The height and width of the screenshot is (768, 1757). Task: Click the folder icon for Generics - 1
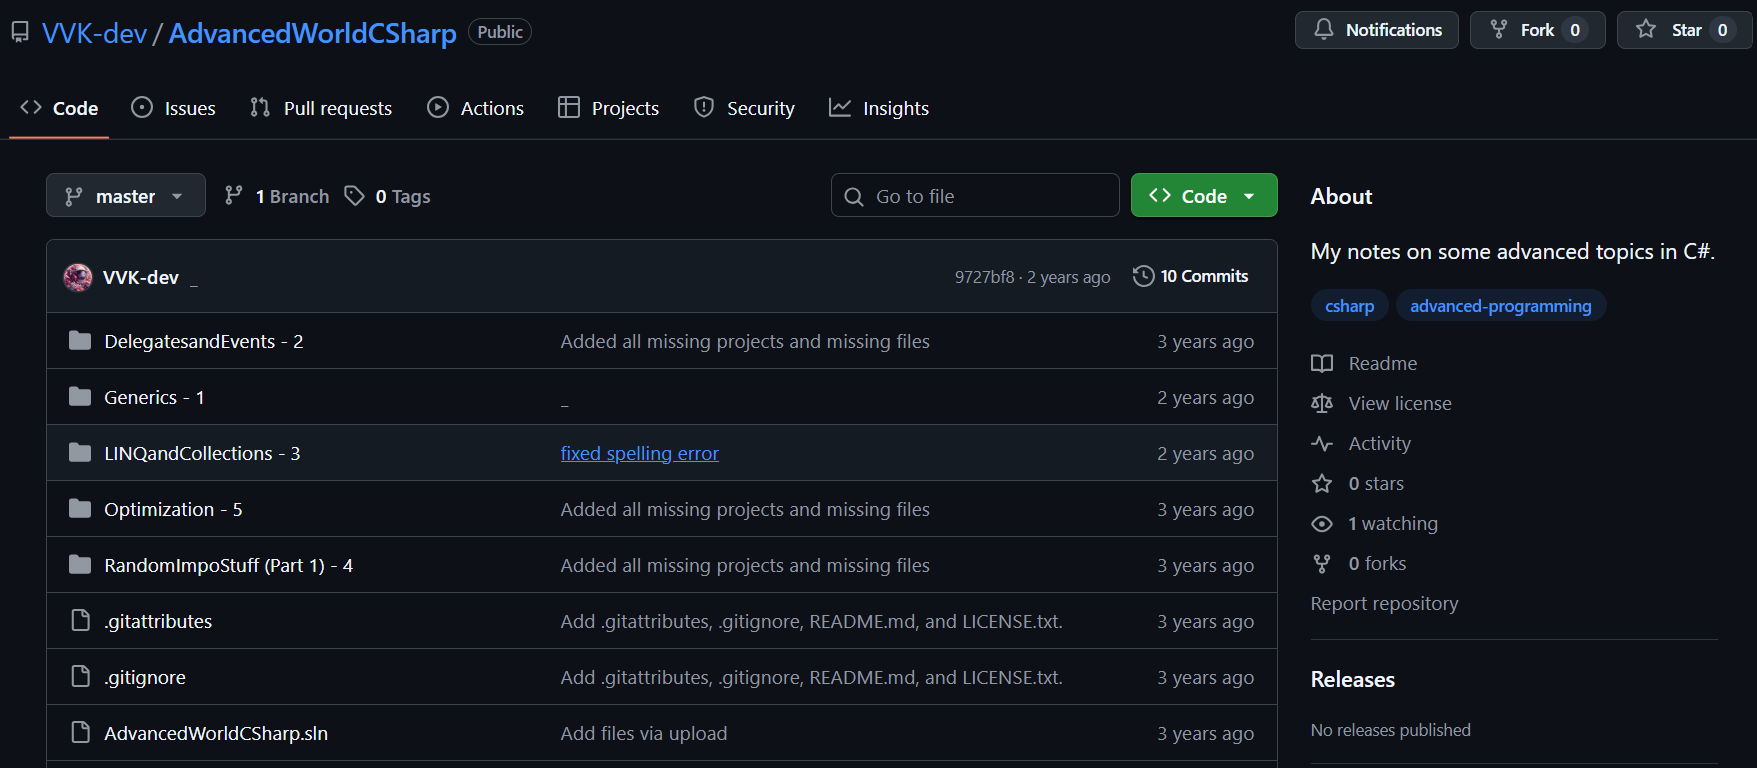(x=80, y=397)
